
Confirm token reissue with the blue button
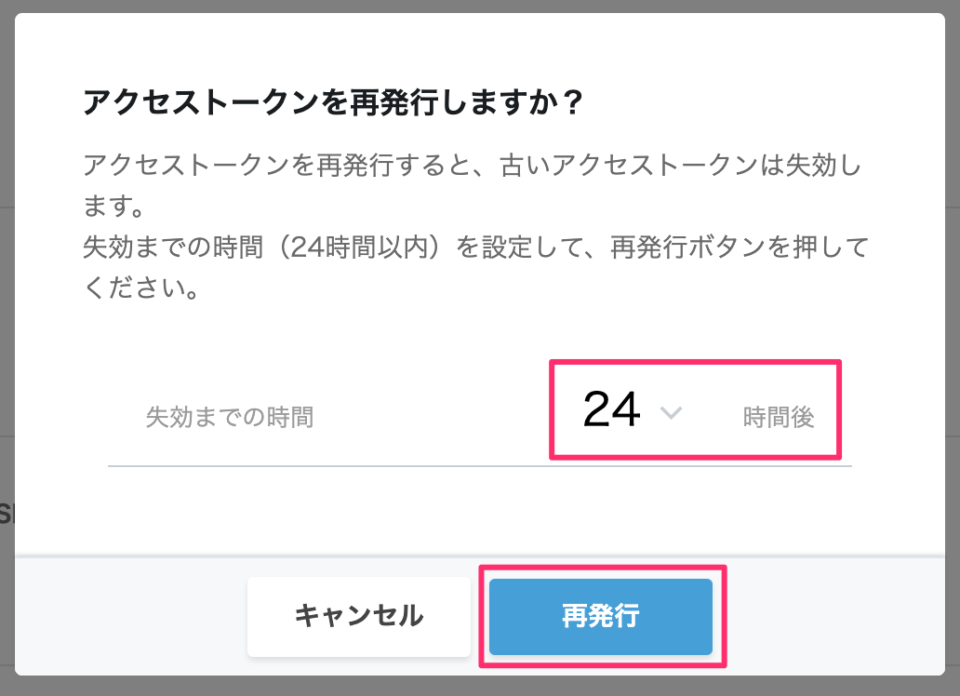600,616
